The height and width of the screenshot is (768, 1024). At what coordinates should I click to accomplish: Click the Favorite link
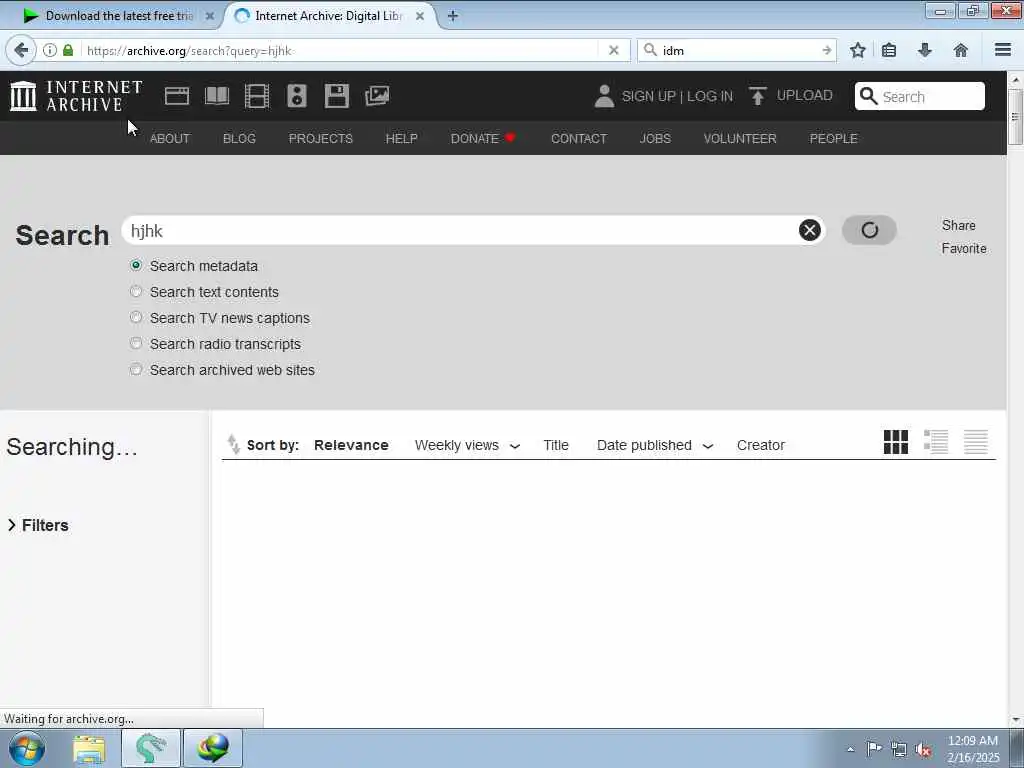point(963,248)
